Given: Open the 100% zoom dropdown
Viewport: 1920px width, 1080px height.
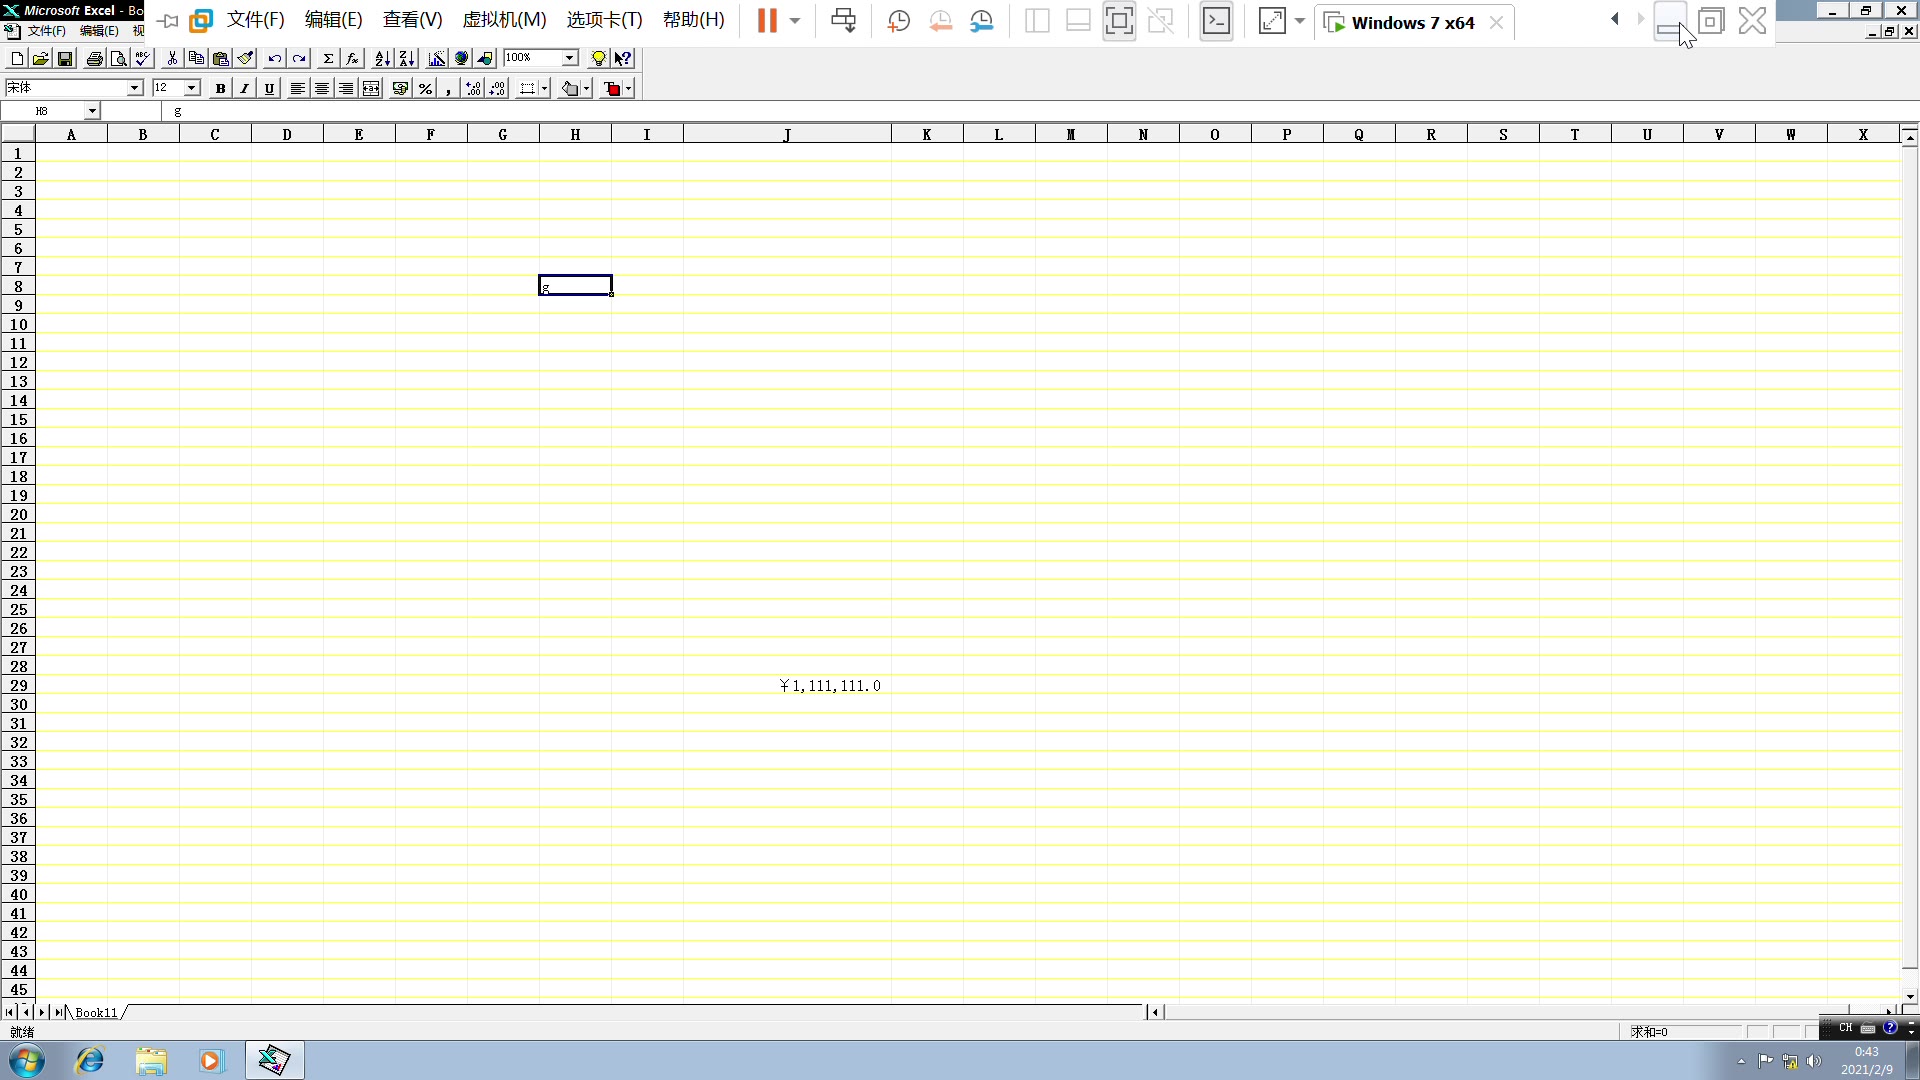Looking at the screenshot, I should coord(570,58).
